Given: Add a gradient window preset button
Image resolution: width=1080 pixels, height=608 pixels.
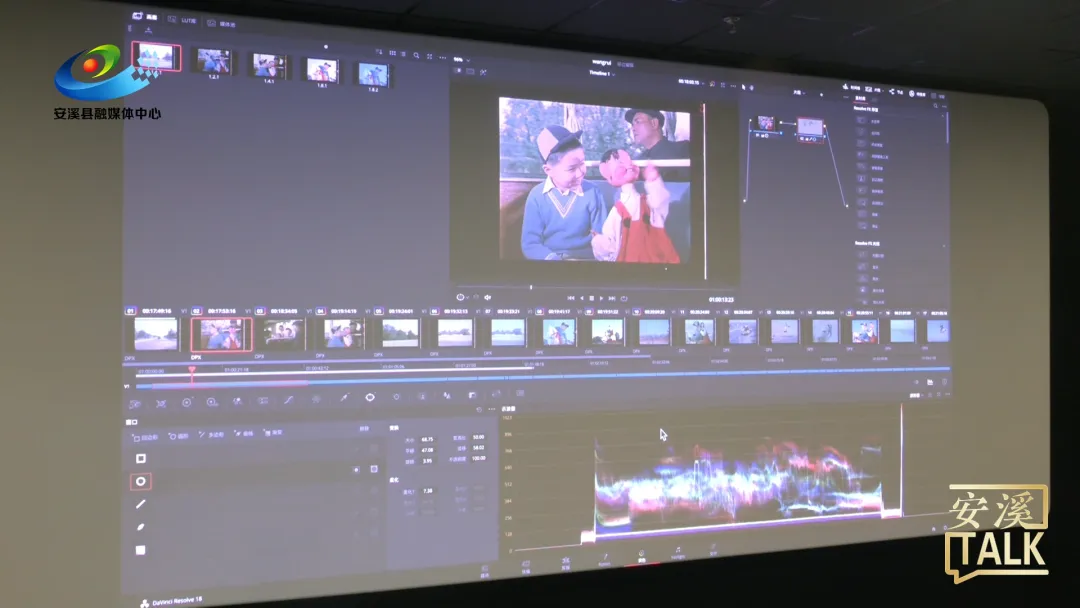Looking at the screenshot, I should 273,432.
